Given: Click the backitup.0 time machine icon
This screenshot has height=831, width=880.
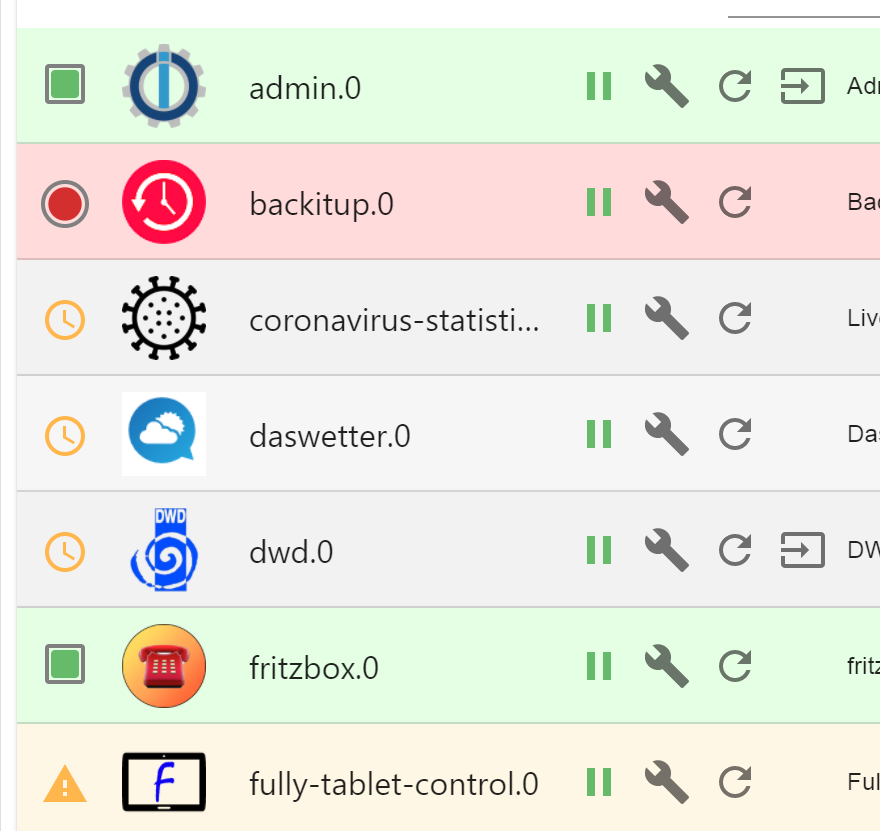Looking at the screenshot, I should click(x=163, y=202).
